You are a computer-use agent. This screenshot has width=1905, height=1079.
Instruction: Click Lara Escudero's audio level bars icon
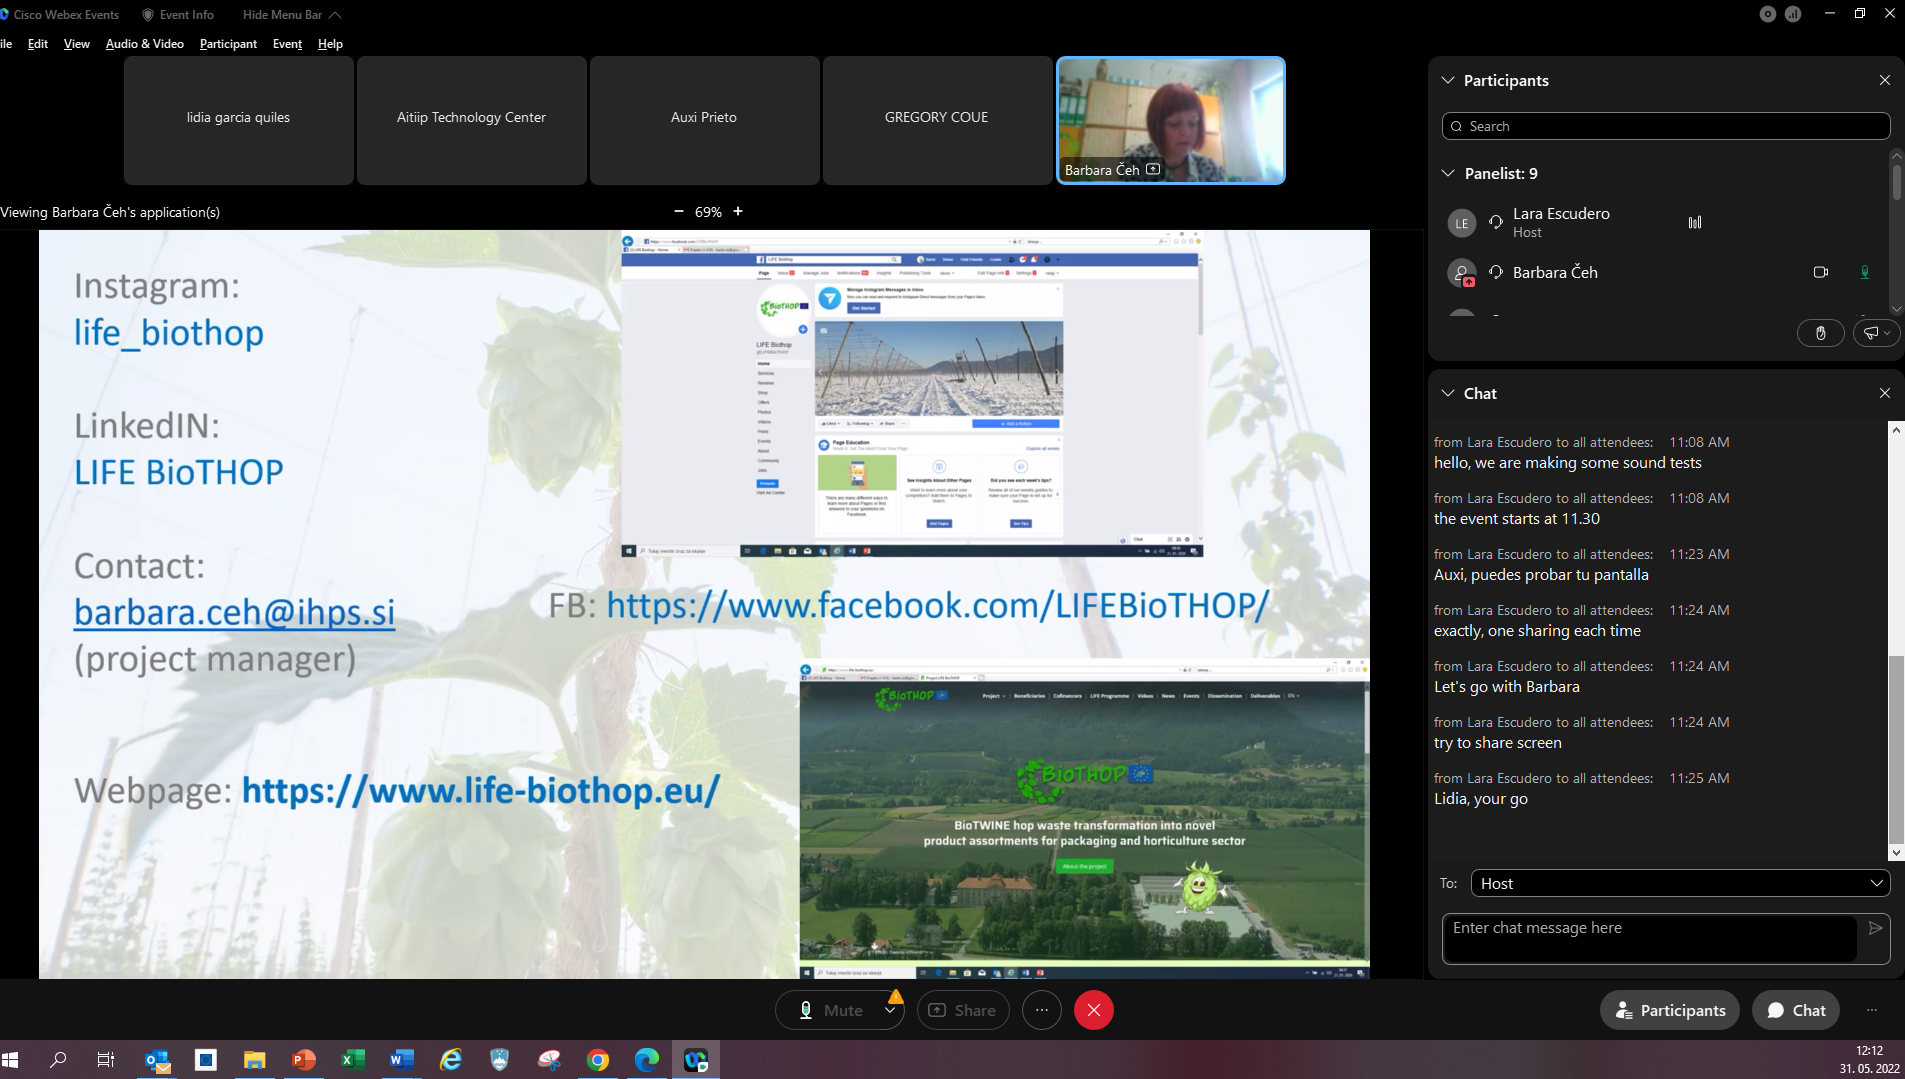click(1695, 222)
